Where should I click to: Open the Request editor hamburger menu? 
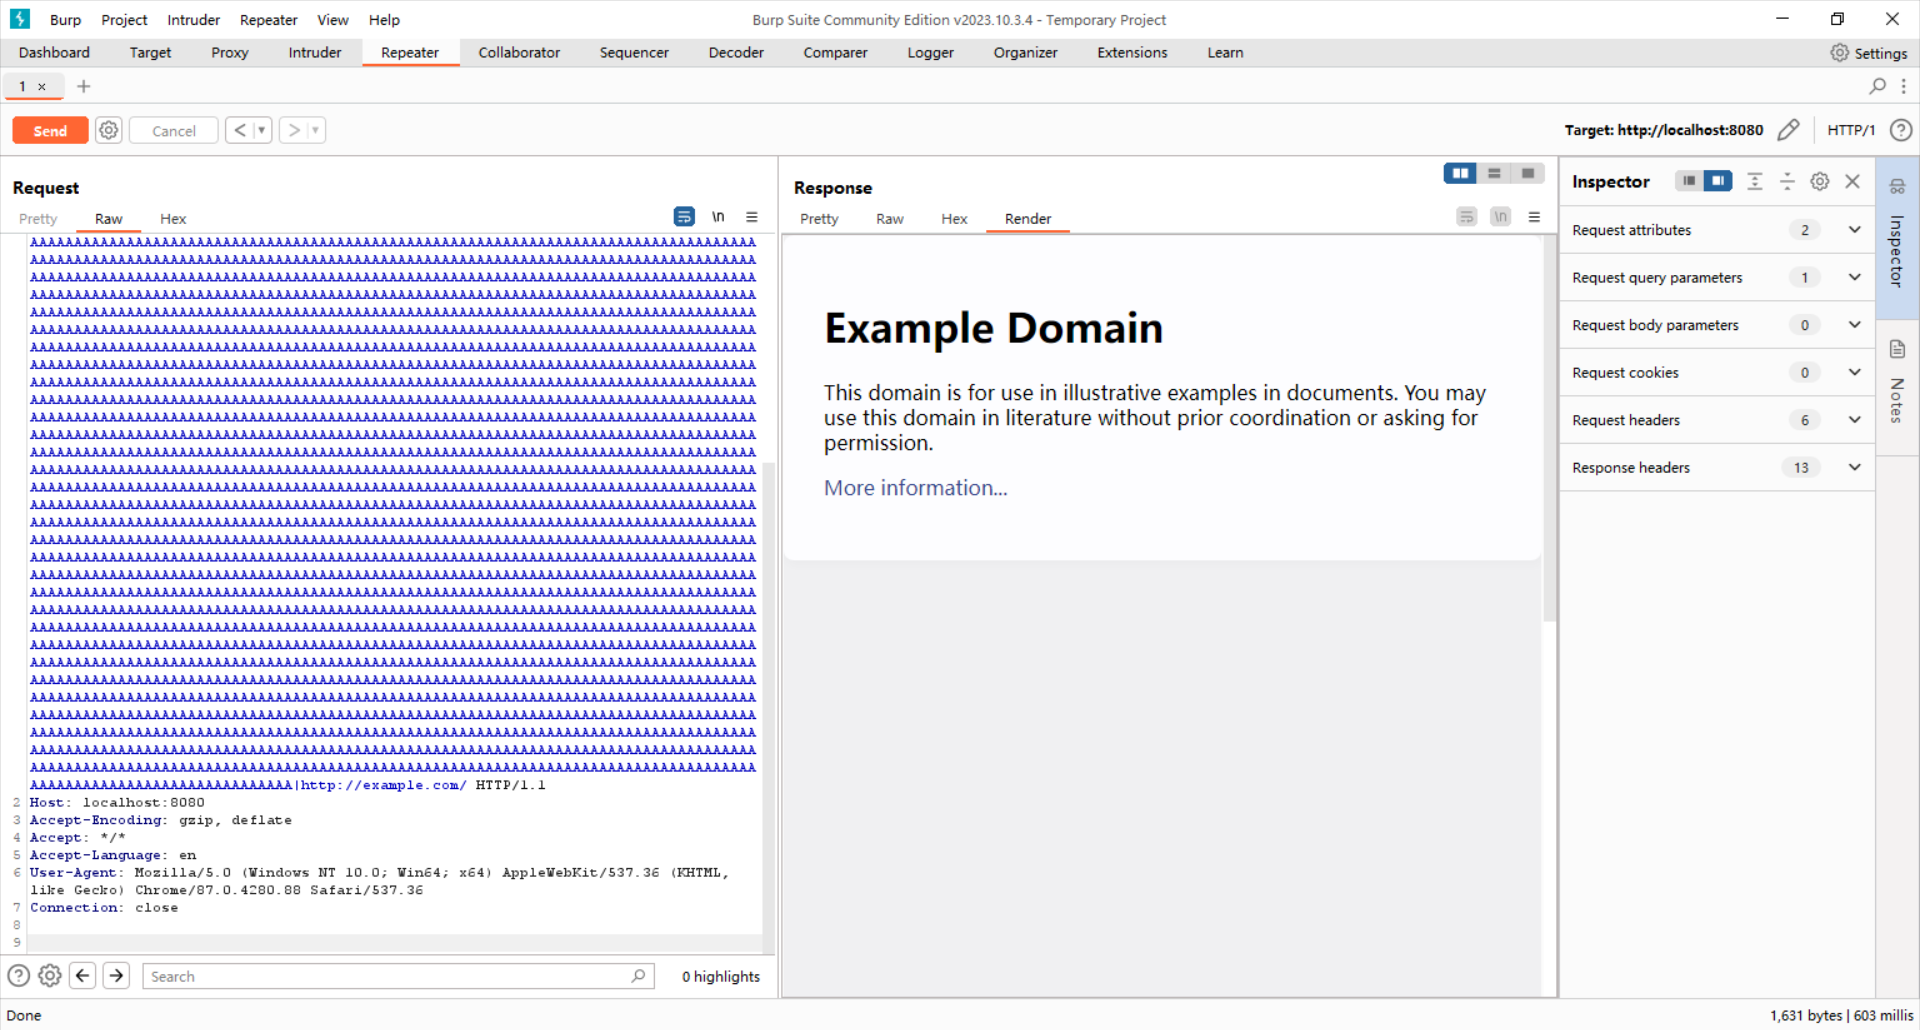pyautogui.click(x=752, y=217)
